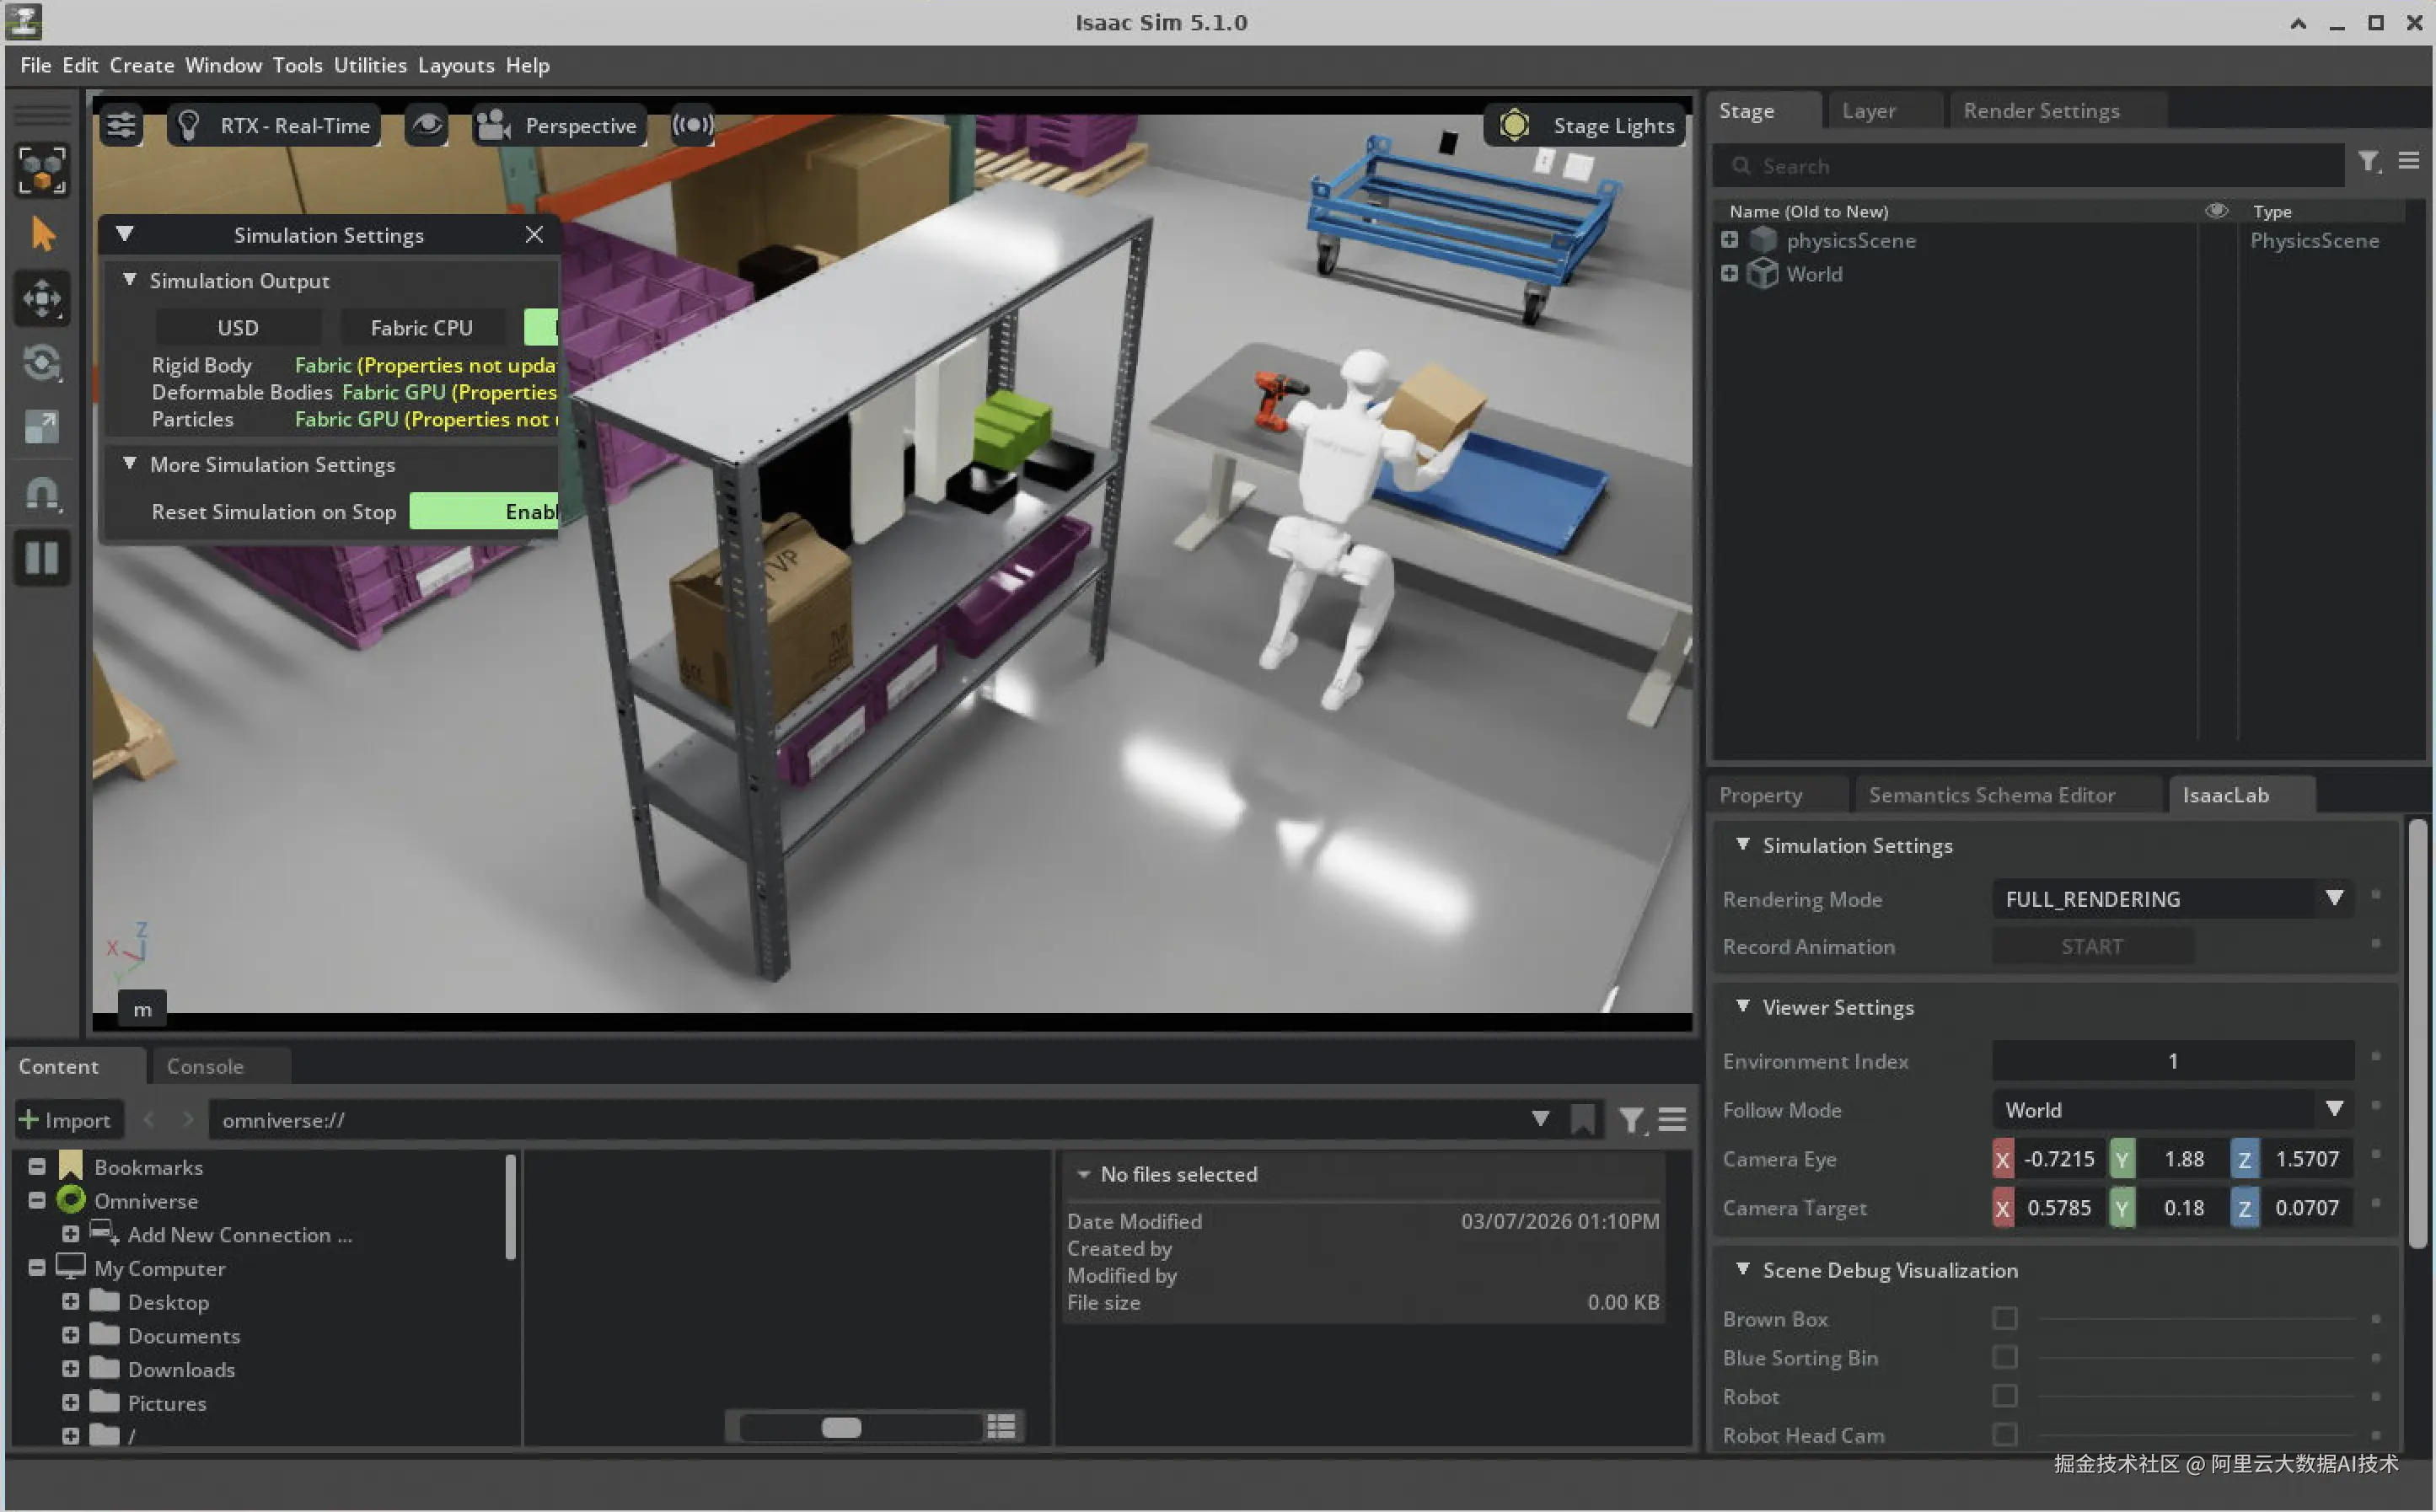Collapse the Simulation Output section

click(x=129, y=280)
